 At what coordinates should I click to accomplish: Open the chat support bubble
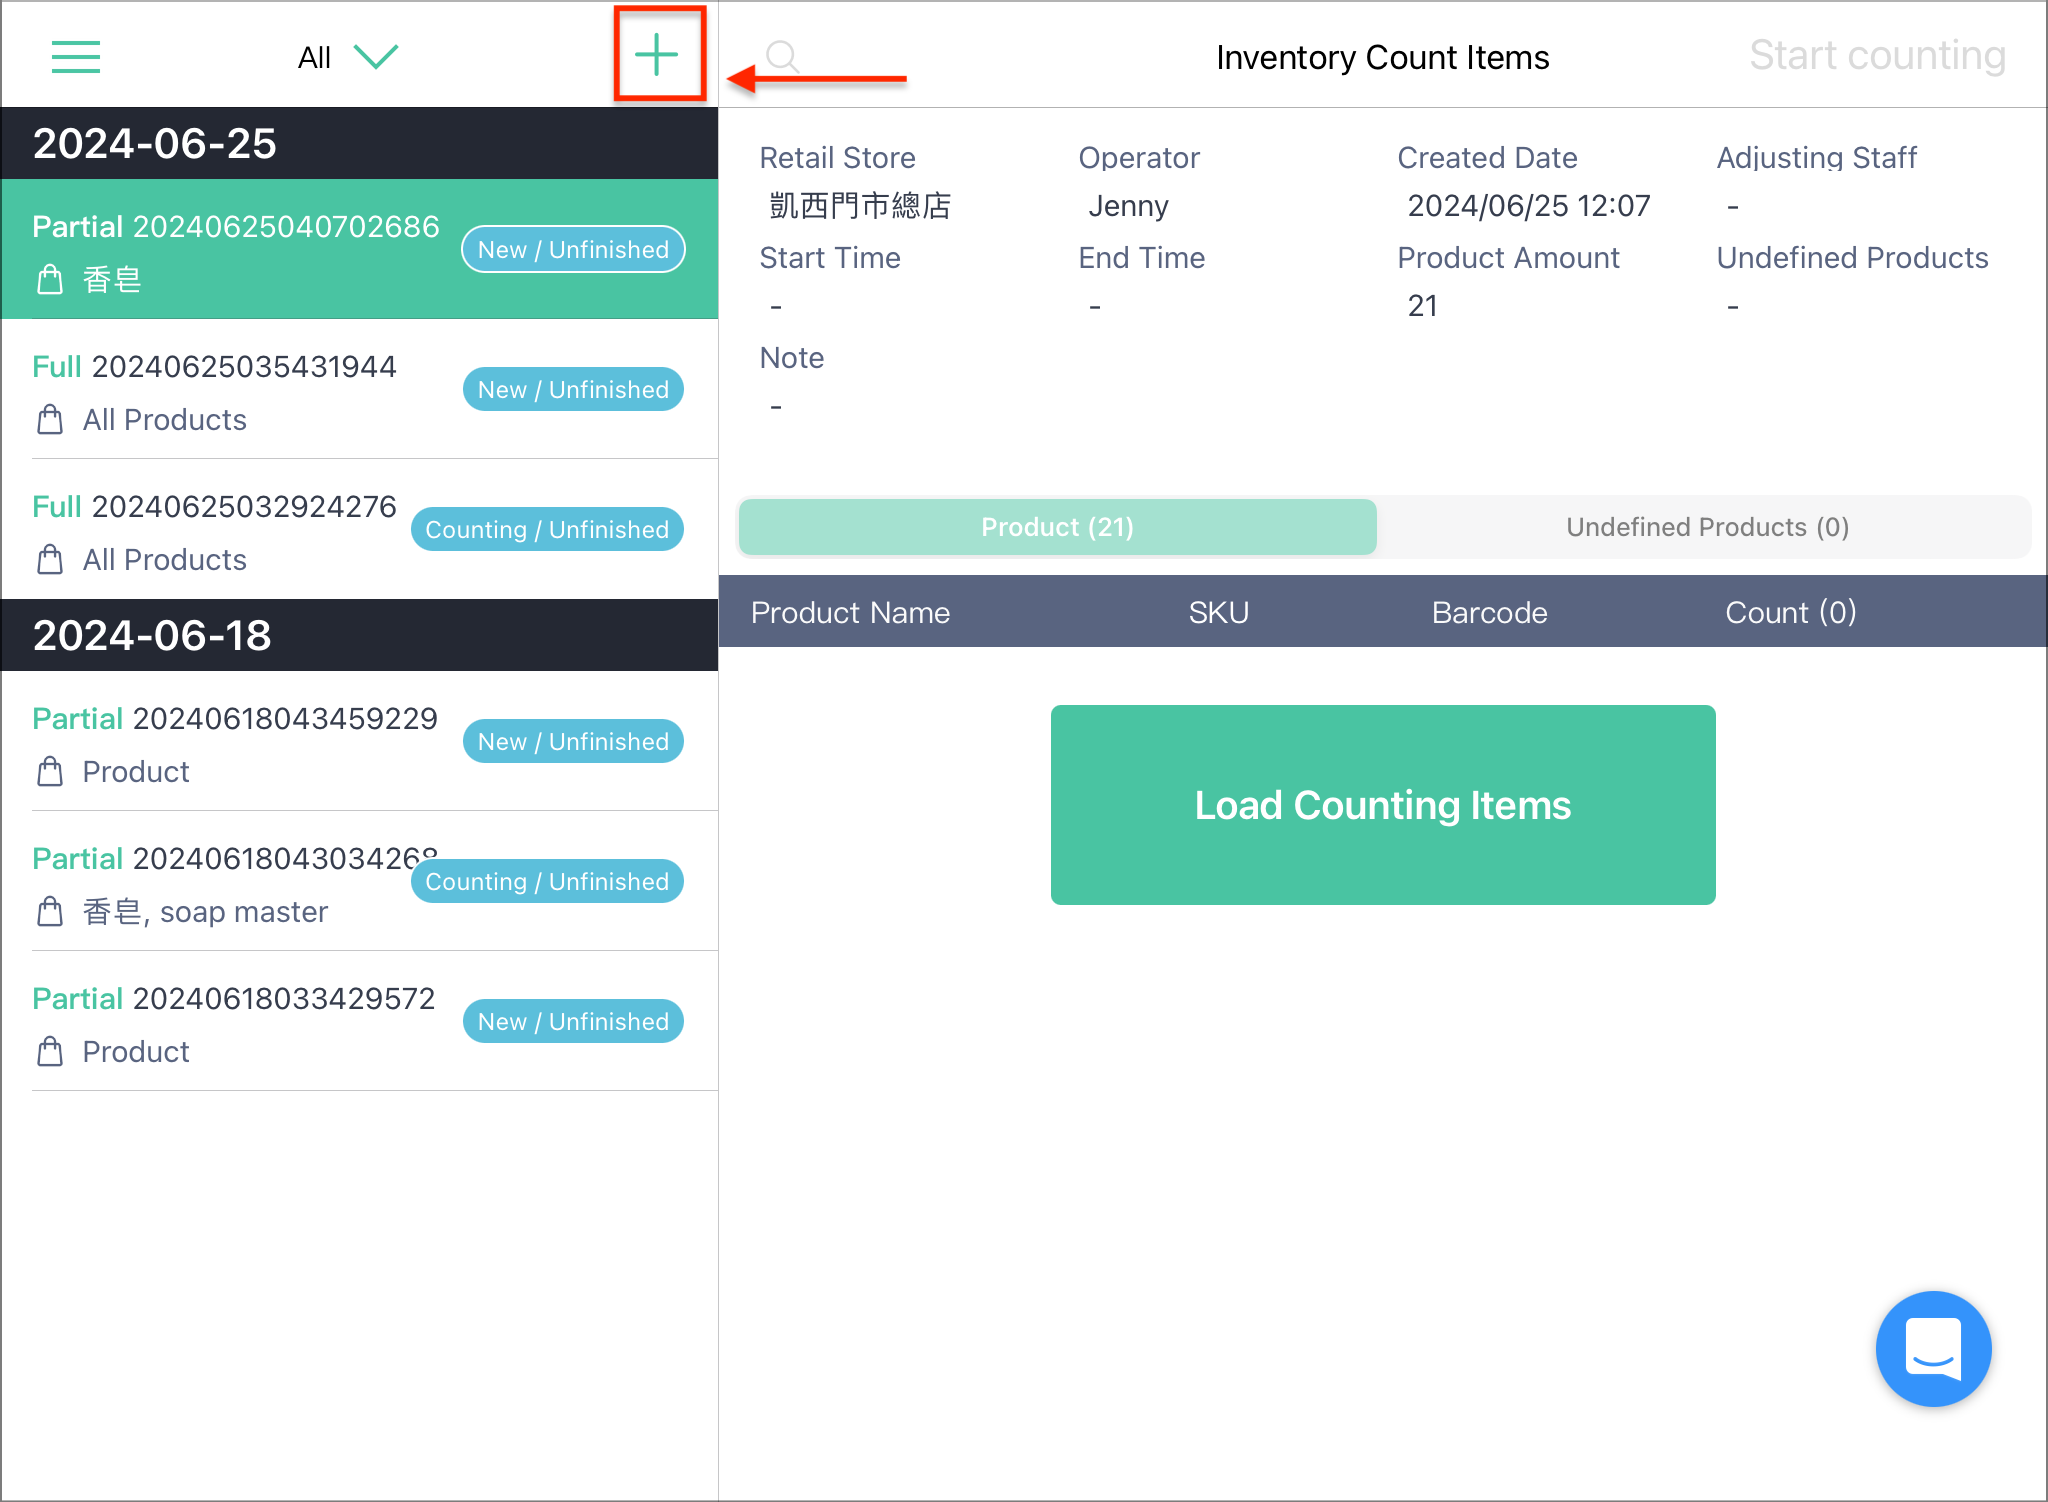(x=1933, y=1348)
